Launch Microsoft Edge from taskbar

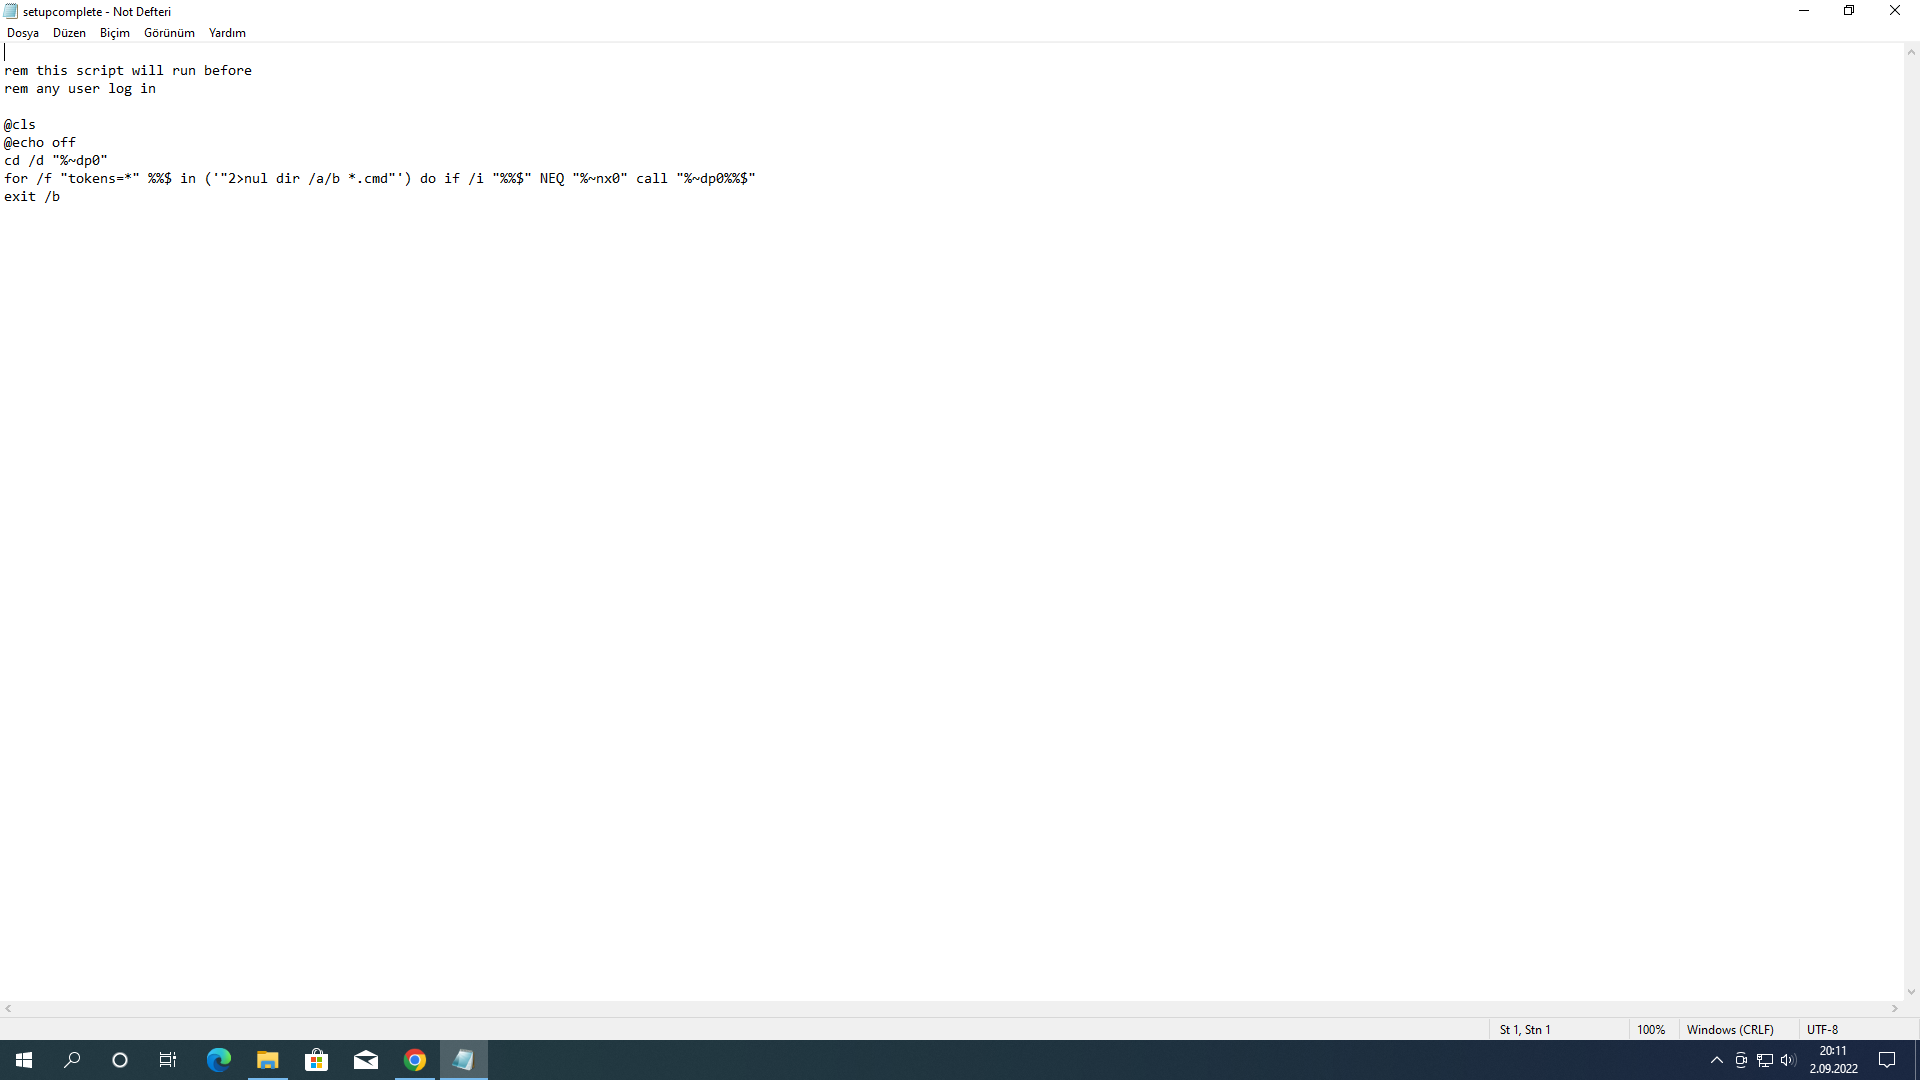(218, 1060)
